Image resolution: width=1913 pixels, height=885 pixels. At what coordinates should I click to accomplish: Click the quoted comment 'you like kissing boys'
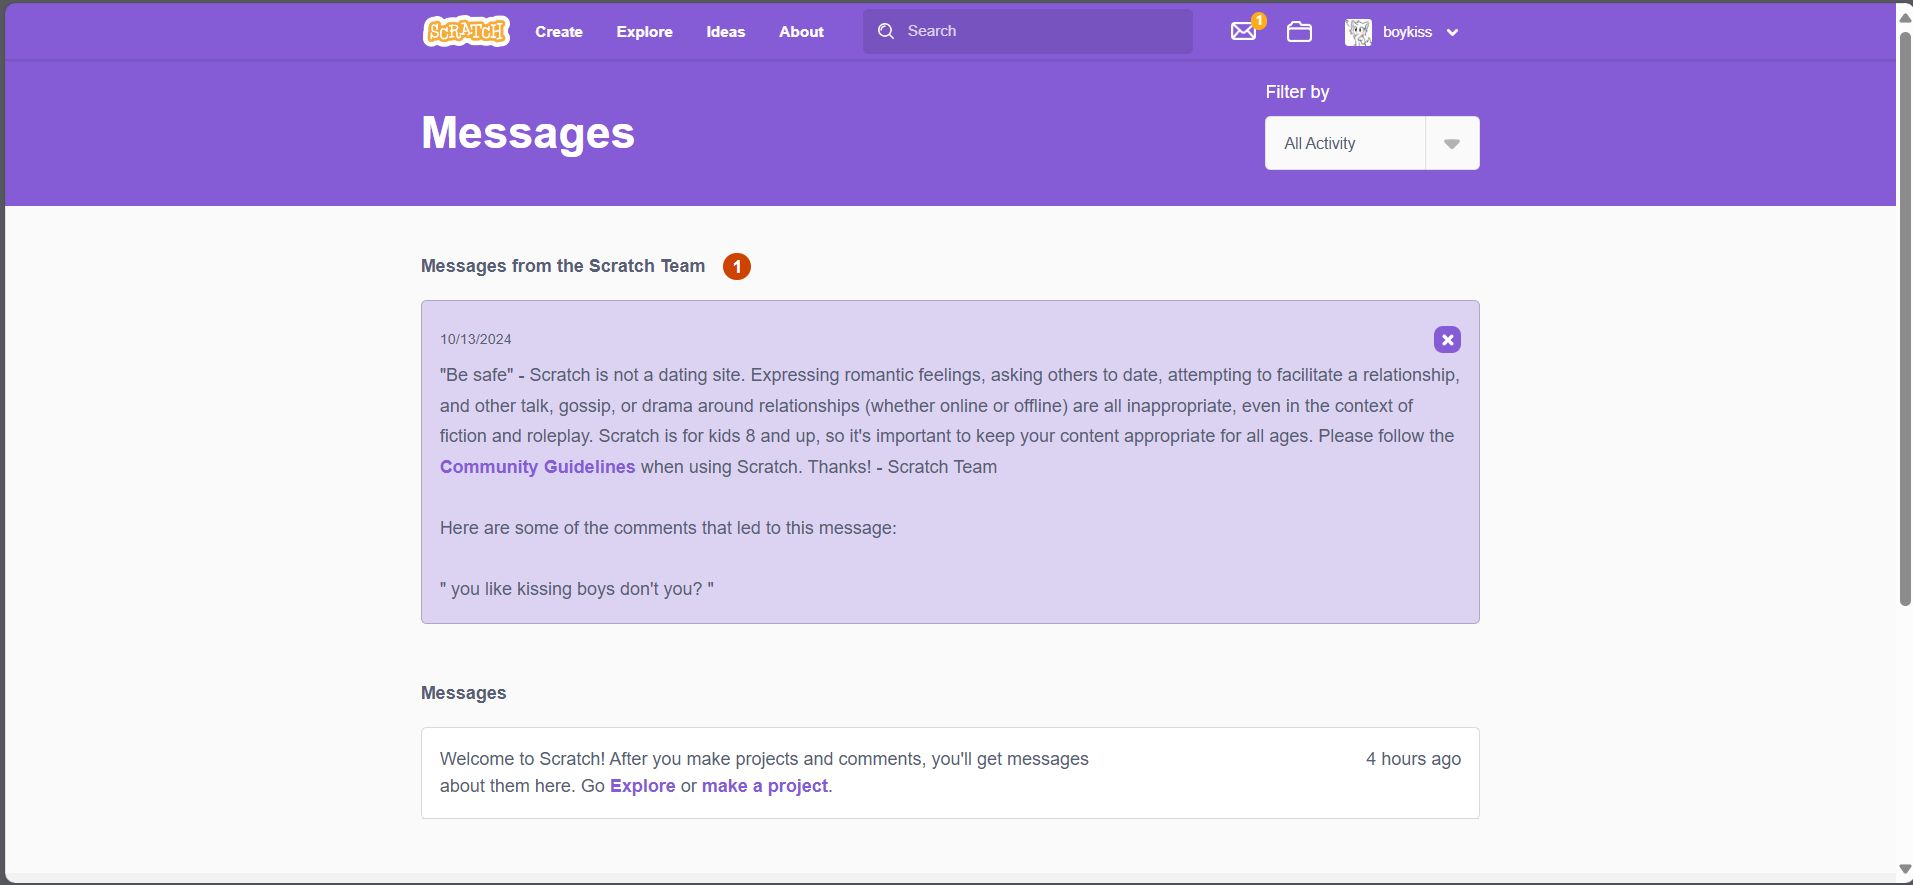point(577,589)
